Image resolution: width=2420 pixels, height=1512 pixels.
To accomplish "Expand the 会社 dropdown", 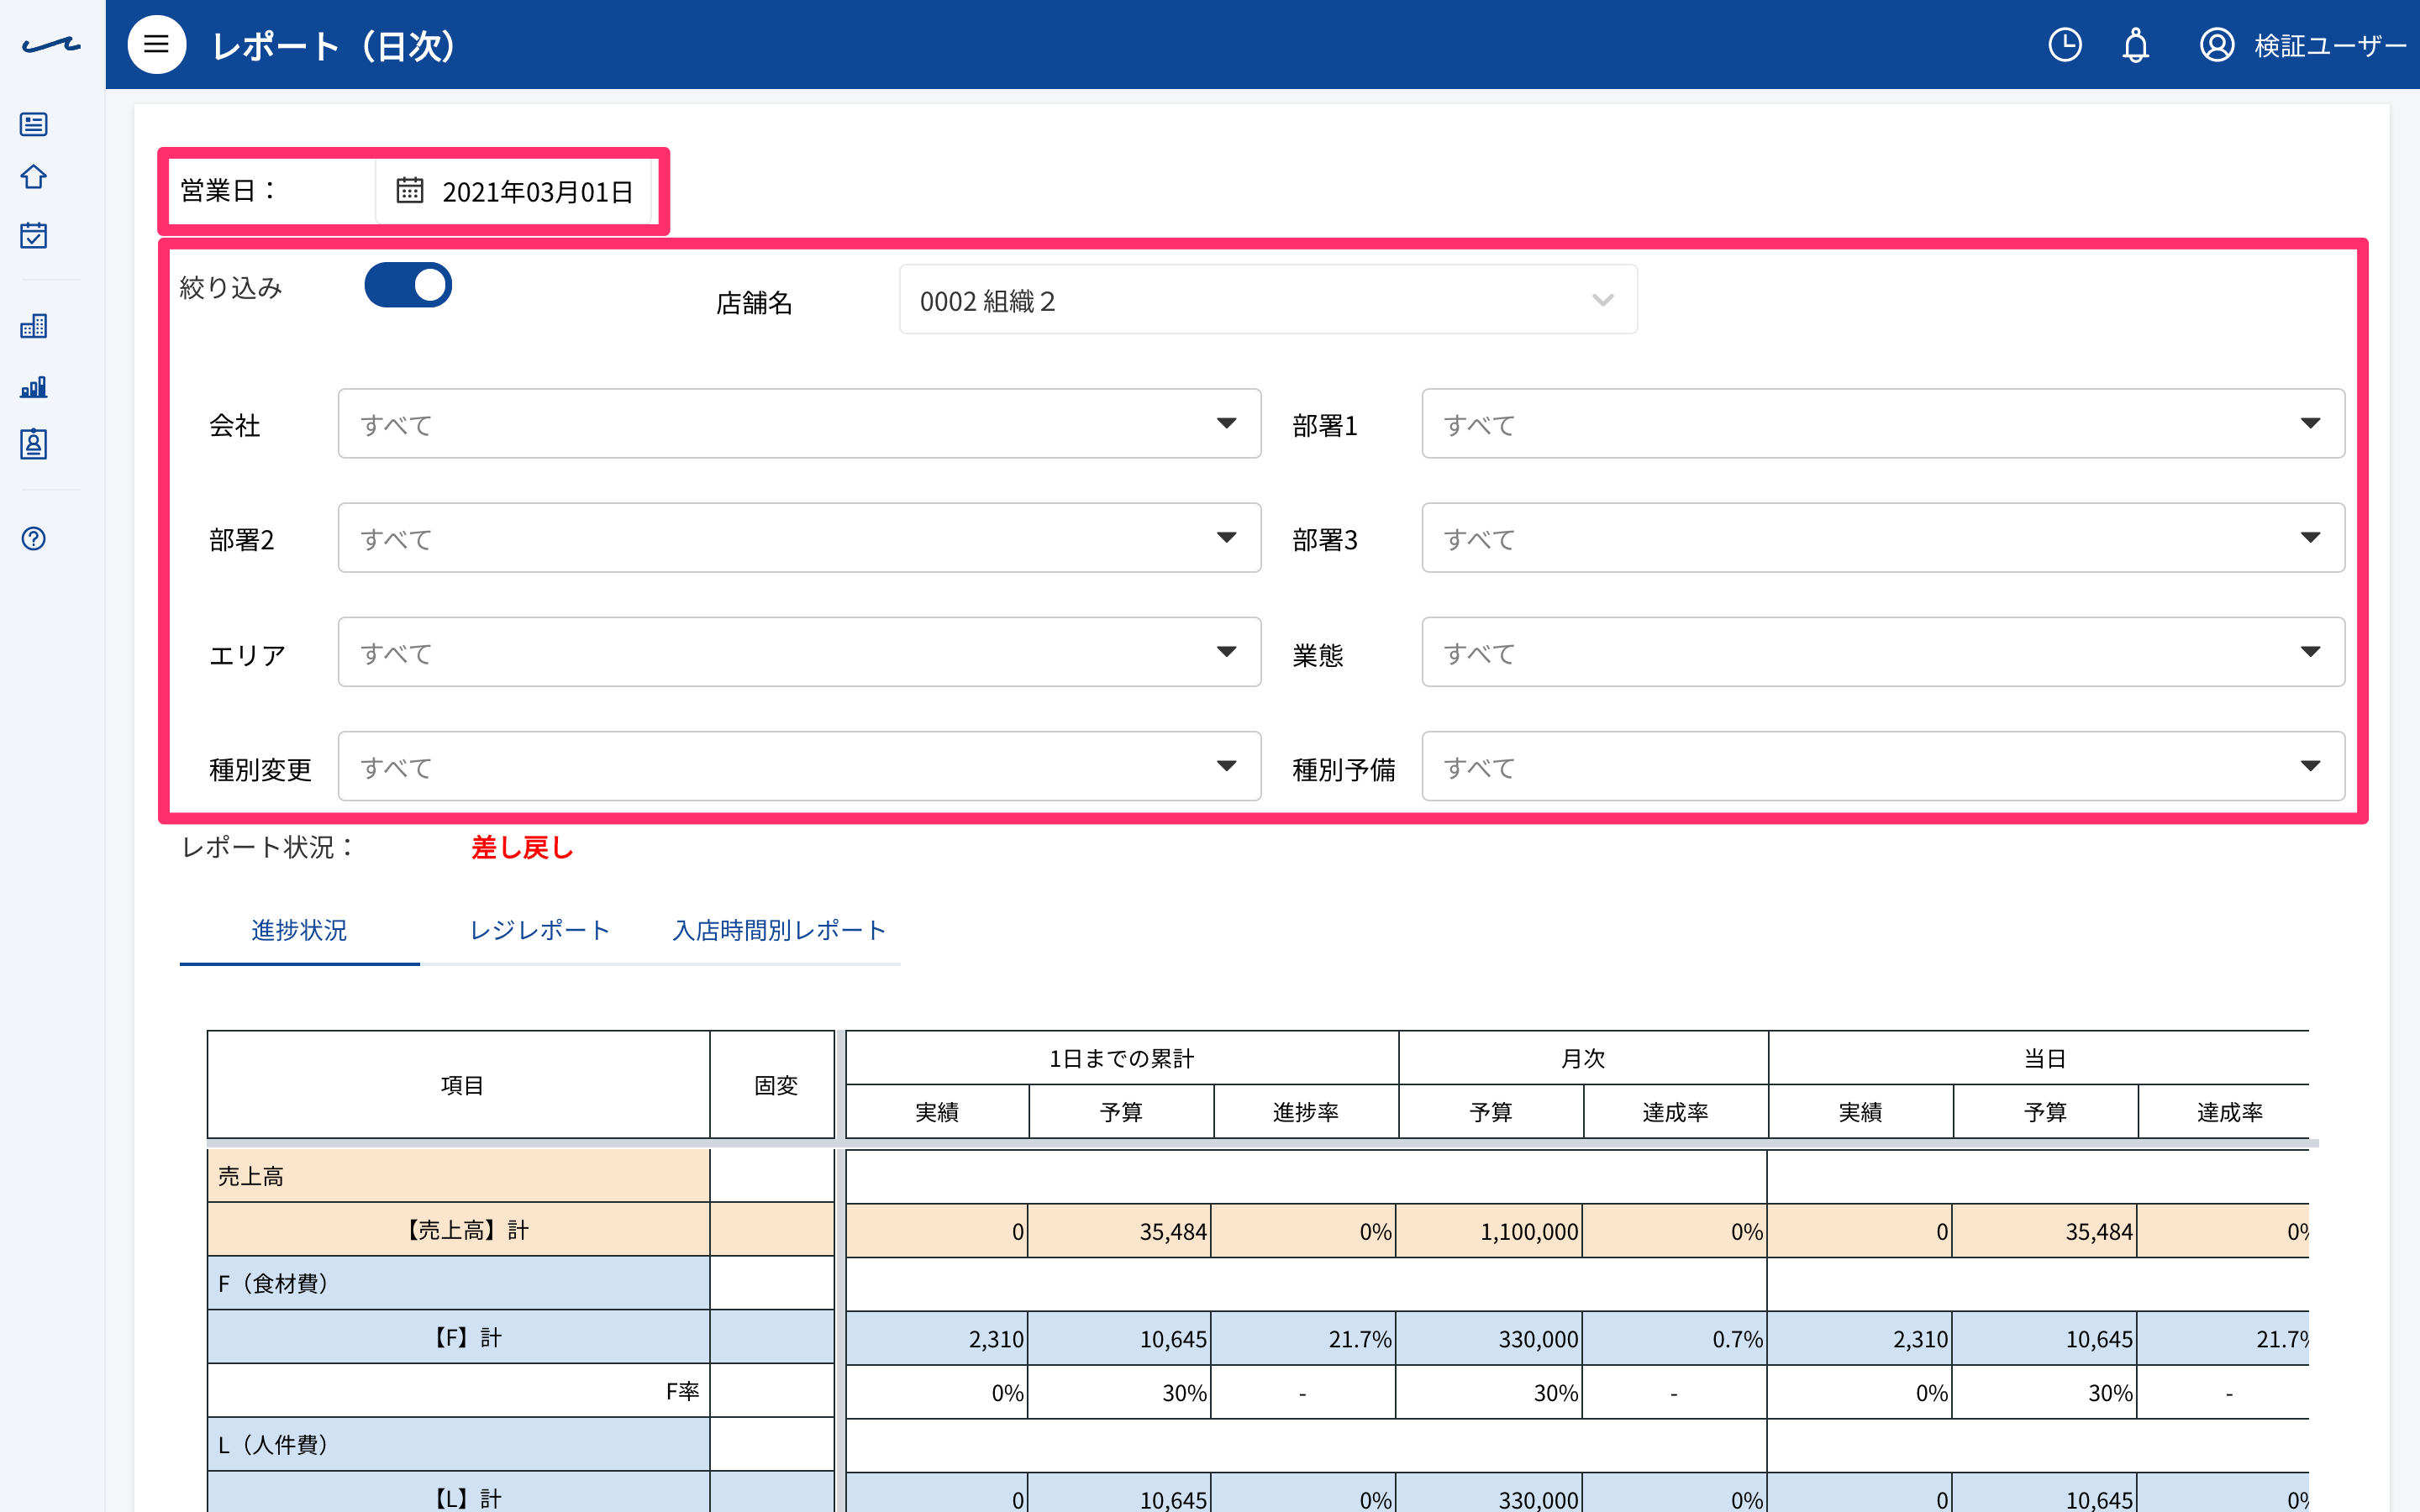I will pos(799,424).
